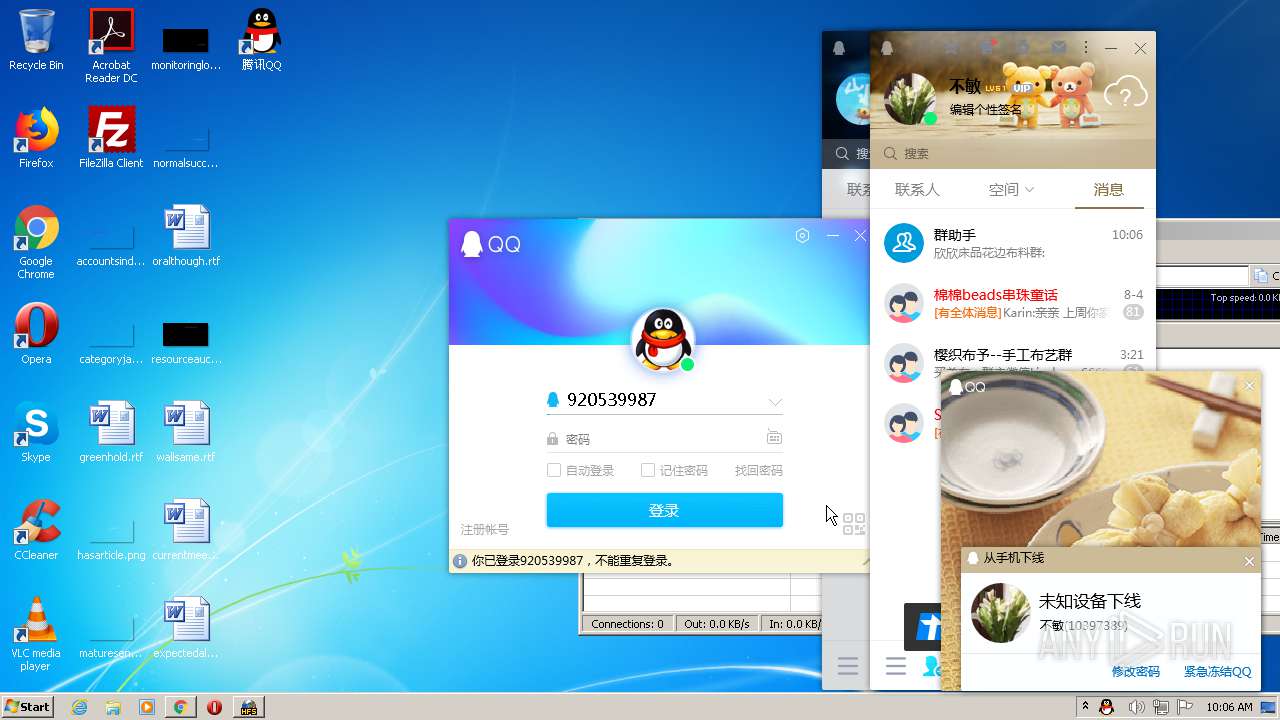Open Acrobat Reader DC desktop icon

(111, 46)
